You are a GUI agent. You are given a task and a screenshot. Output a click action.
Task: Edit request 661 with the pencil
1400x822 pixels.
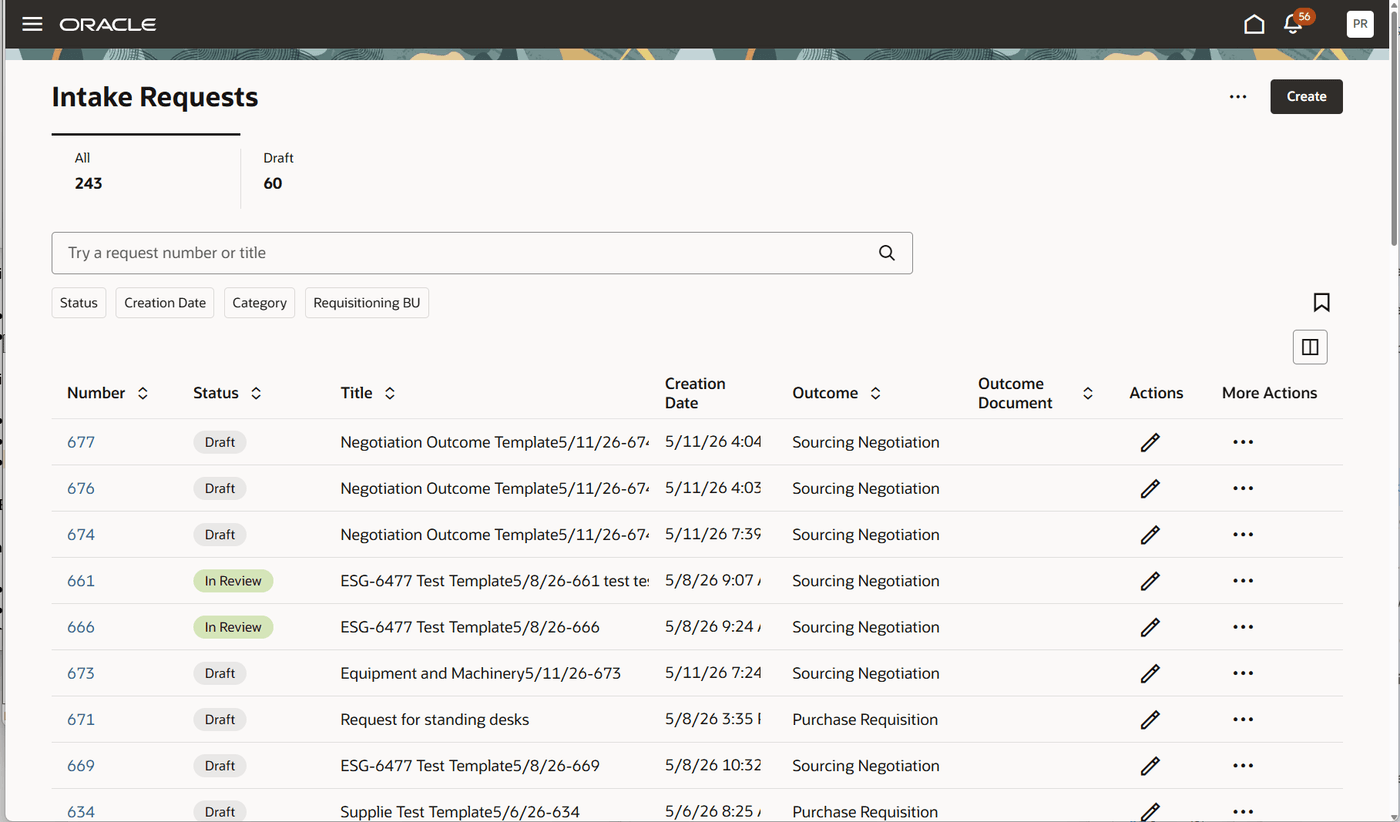[x=1150, y=581]
